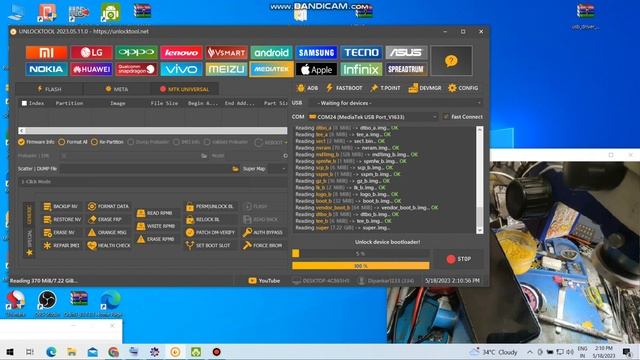Screen dimensions: 640x360
Task: Select the Nokia brand tile
Action: (x=46, y=69)
